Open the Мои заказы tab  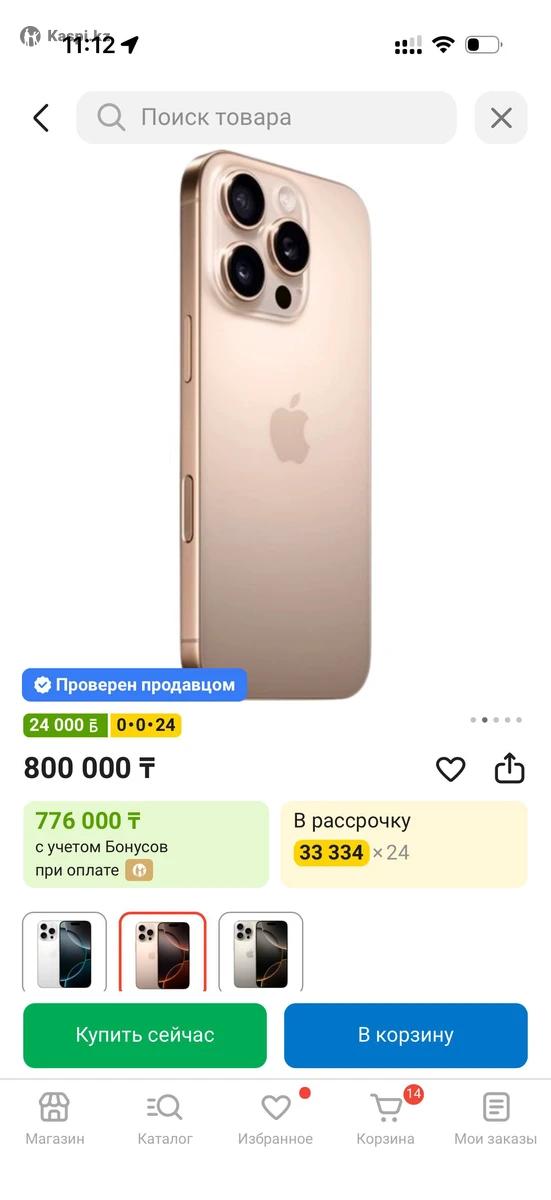coord(496,1119)
